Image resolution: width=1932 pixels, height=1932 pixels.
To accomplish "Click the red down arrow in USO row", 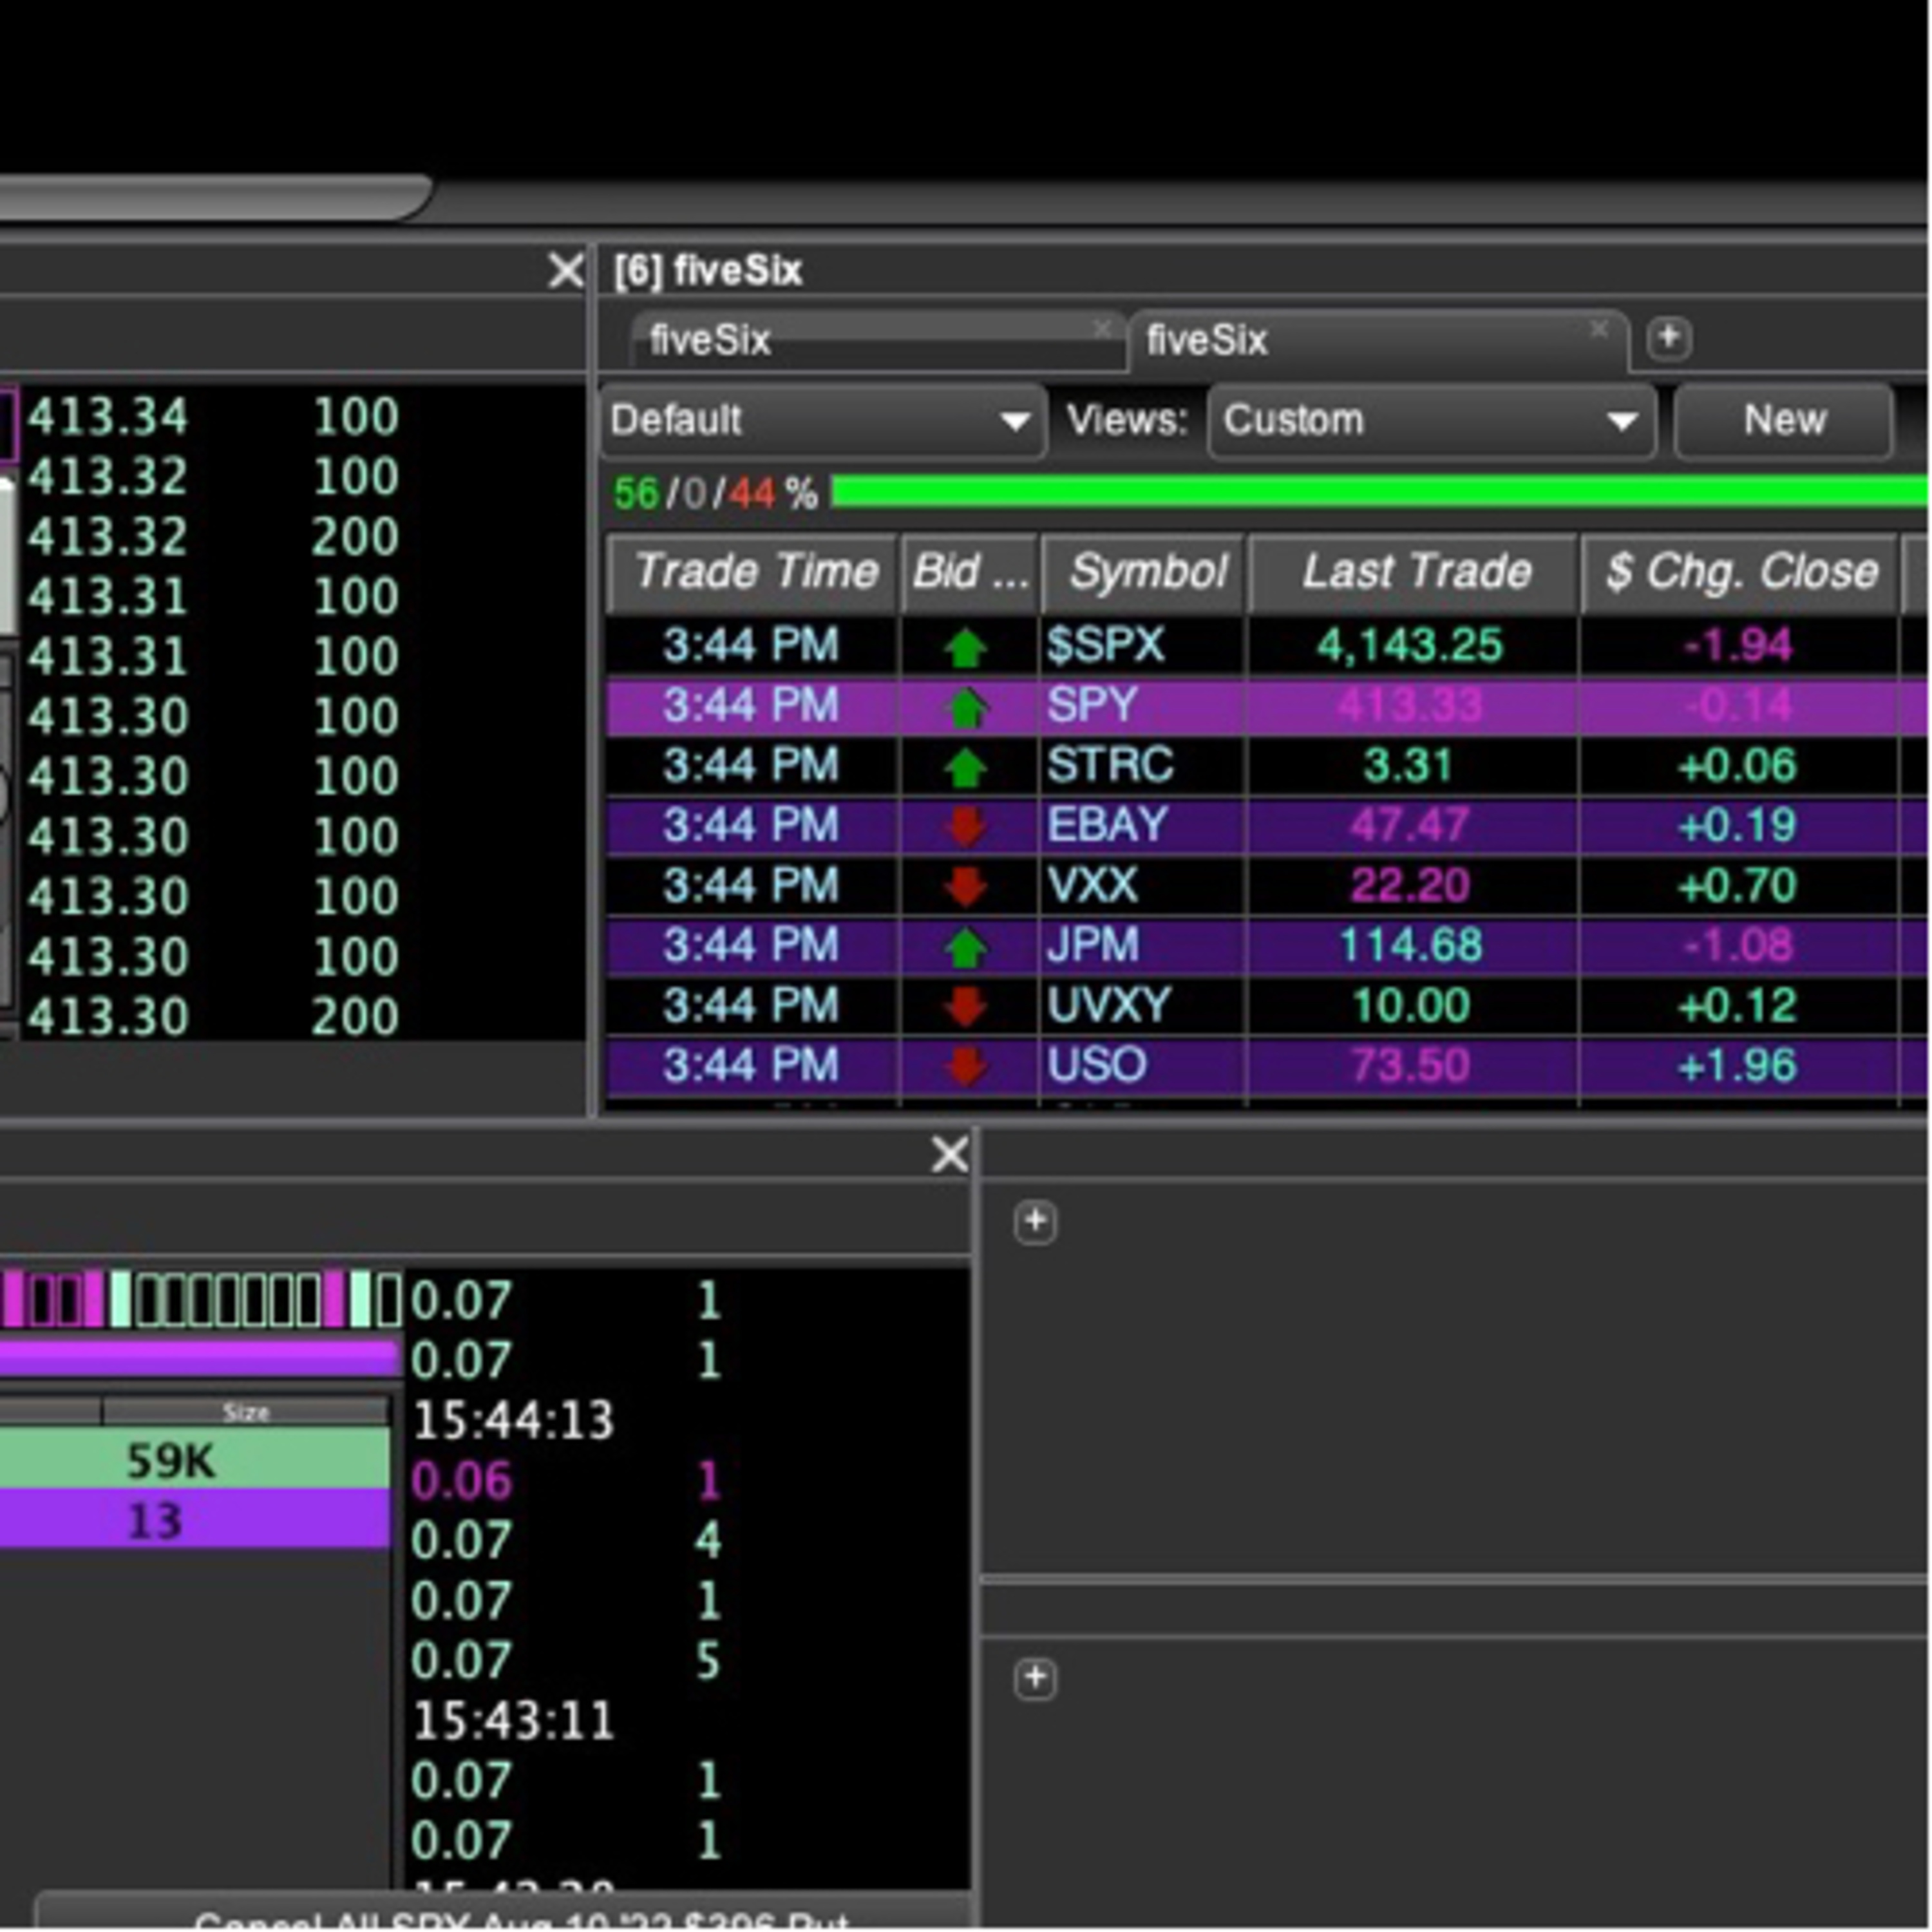I will tap(965, 1066).
